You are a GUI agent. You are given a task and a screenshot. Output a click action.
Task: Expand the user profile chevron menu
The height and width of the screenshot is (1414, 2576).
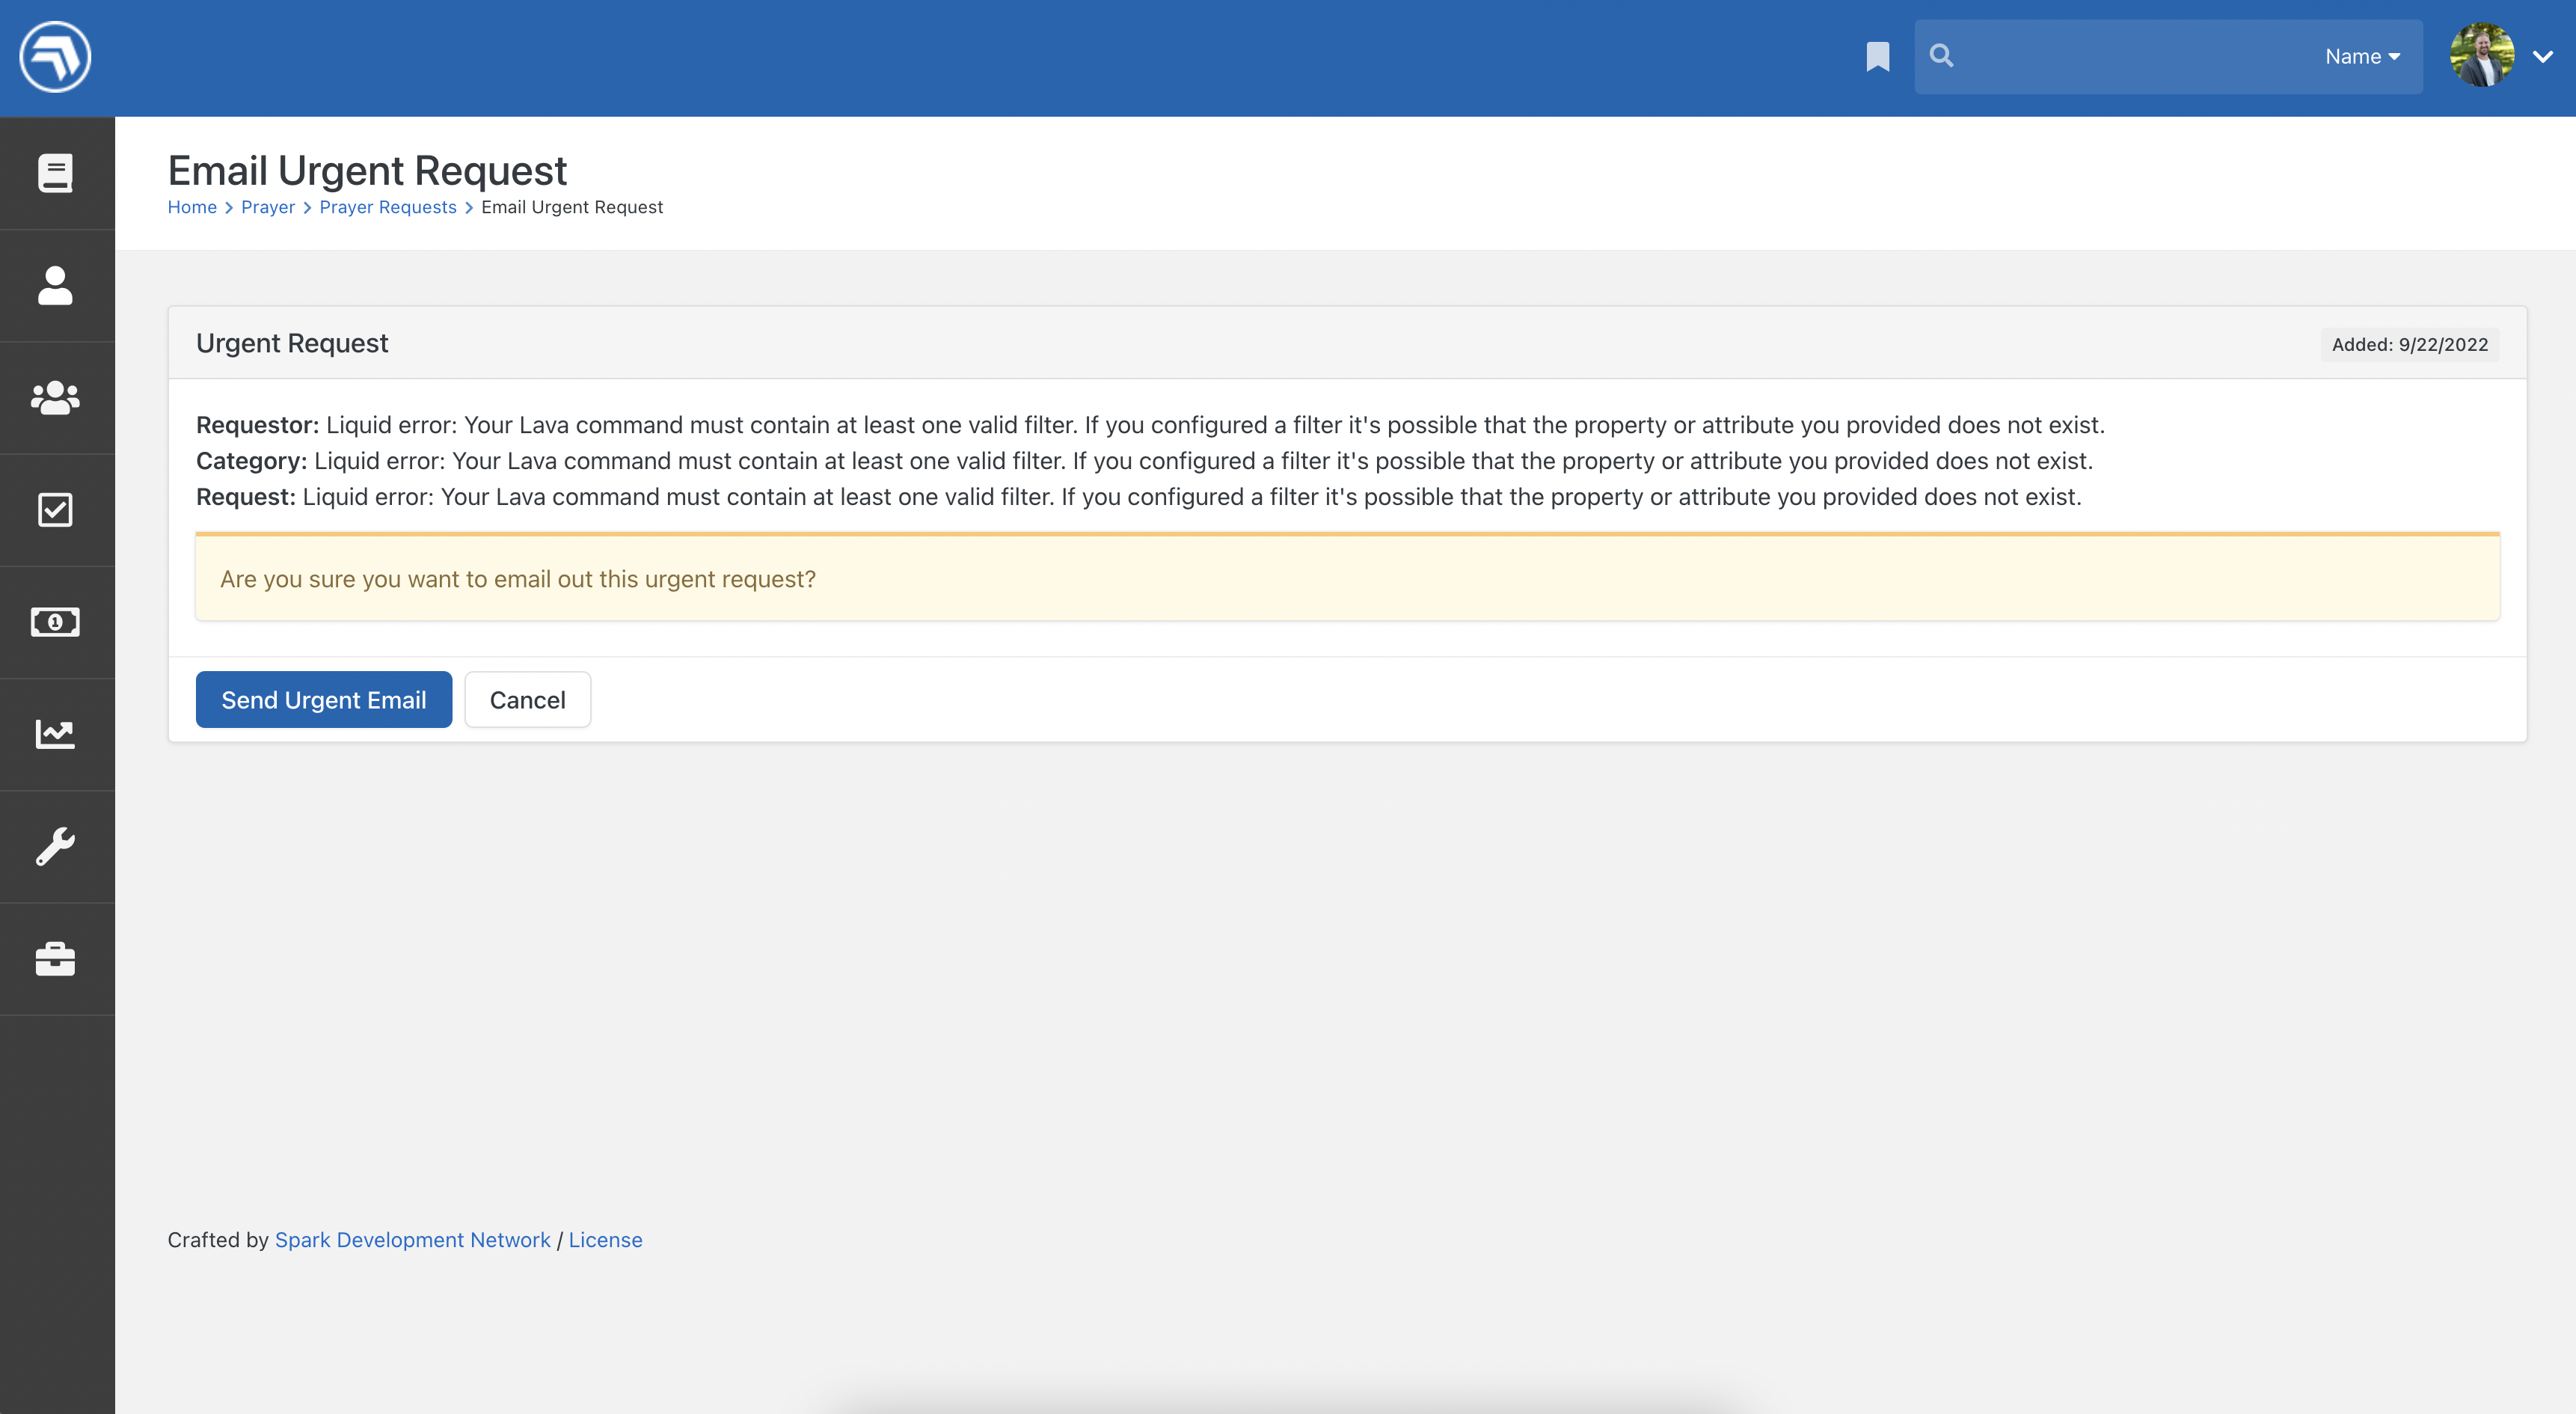2543,57
